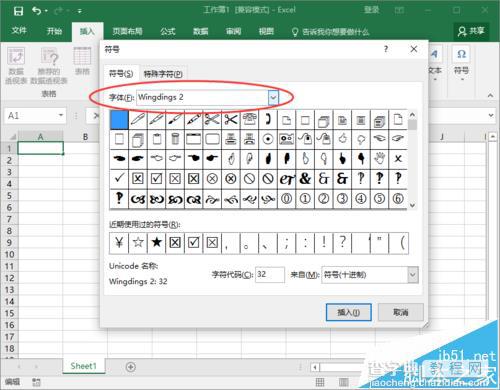500x390 pixels.
Task: Close the Symbol dialog
Action: 414,49
